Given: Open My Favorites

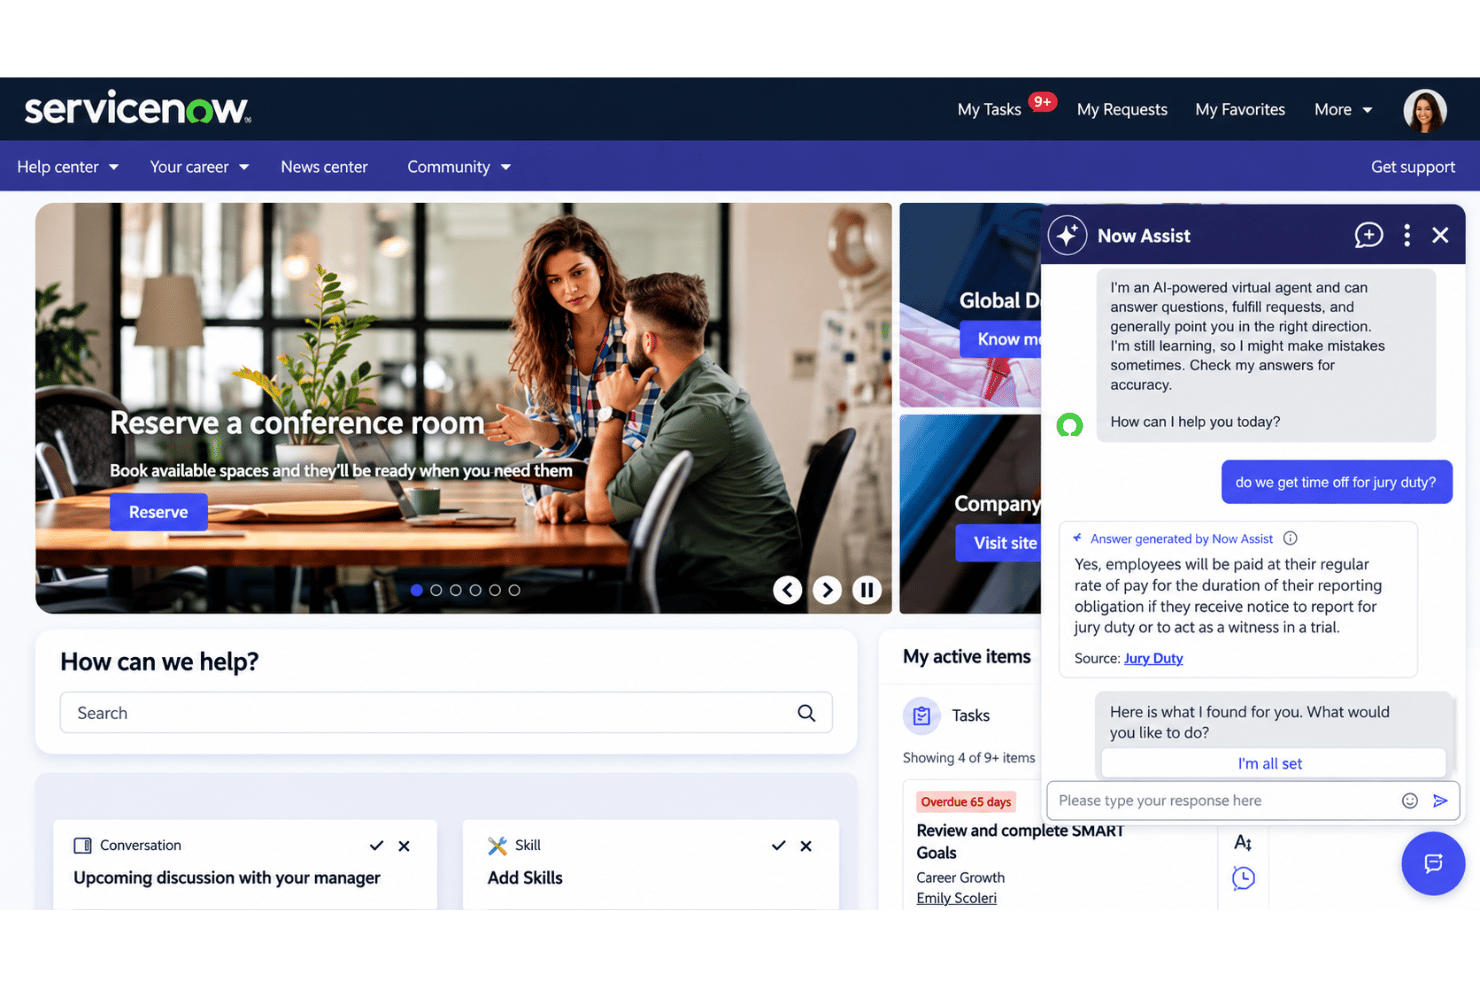Looking at the screenshot, I should (1240, 110).
